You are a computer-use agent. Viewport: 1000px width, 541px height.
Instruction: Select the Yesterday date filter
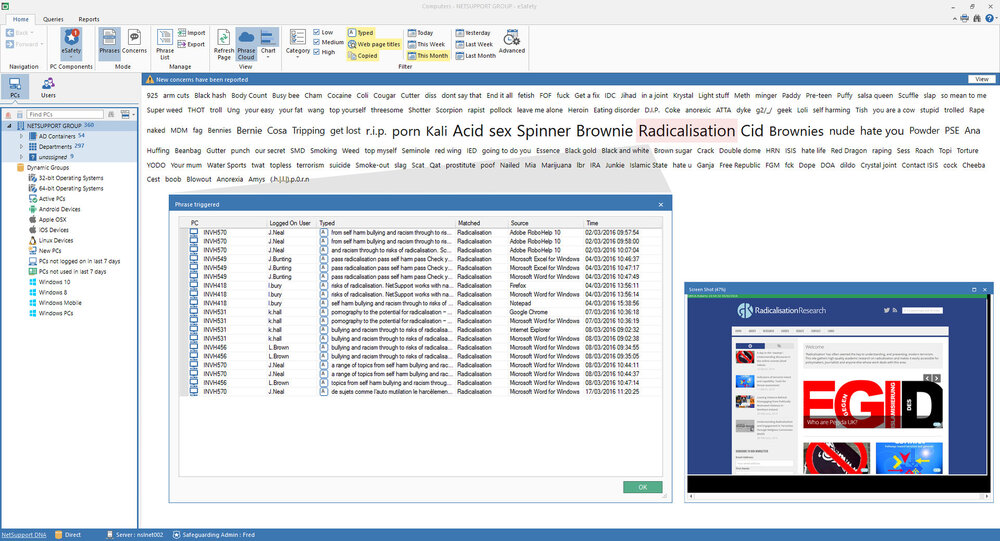pos(473,33)
